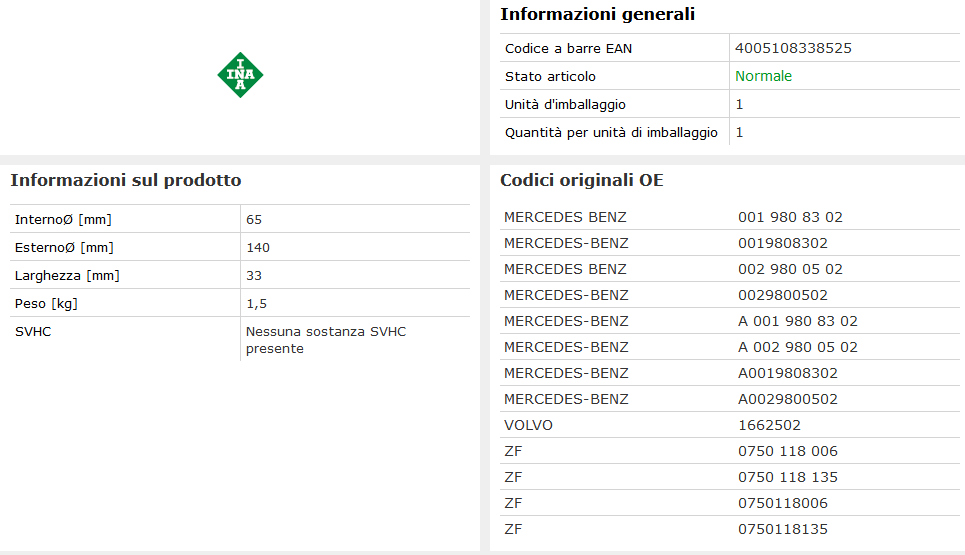Click the Informazioni generali heading
This screenshot has height=555, width=965.
click(597, 14)
